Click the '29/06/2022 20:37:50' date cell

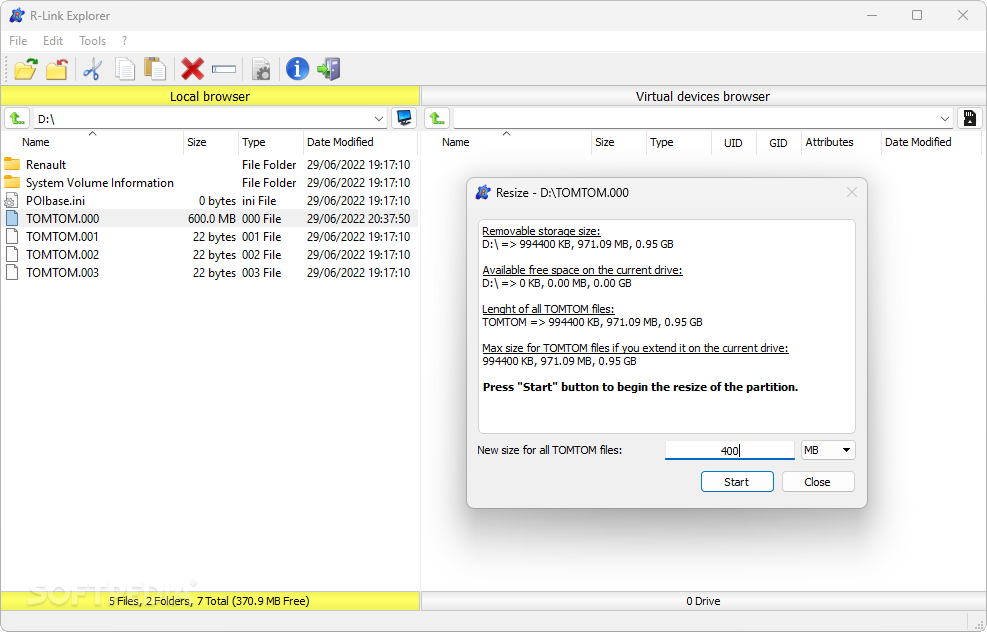[358, 218]
